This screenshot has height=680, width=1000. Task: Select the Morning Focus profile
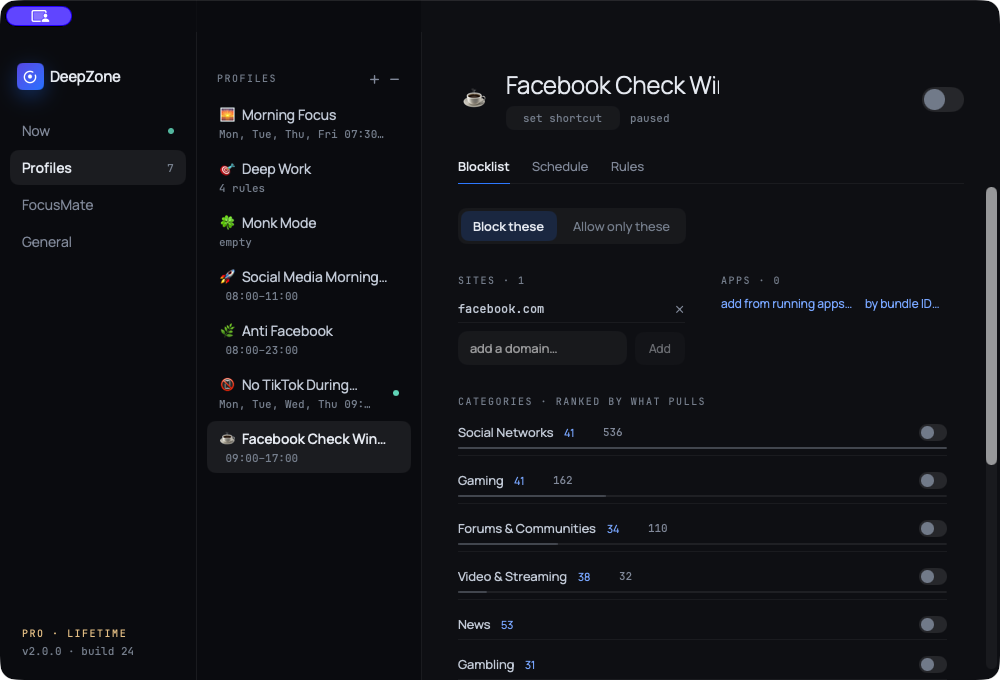point(309,123)
